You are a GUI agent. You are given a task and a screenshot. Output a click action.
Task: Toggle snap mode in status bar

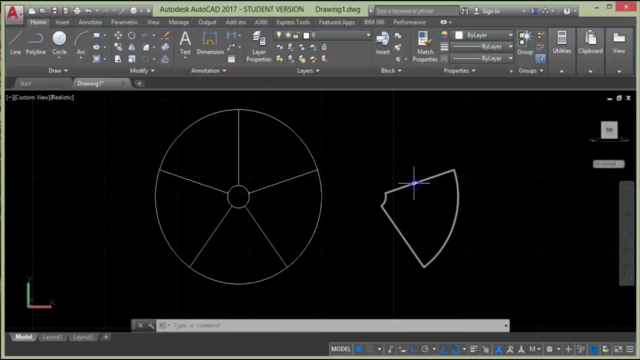pos(370,349)
